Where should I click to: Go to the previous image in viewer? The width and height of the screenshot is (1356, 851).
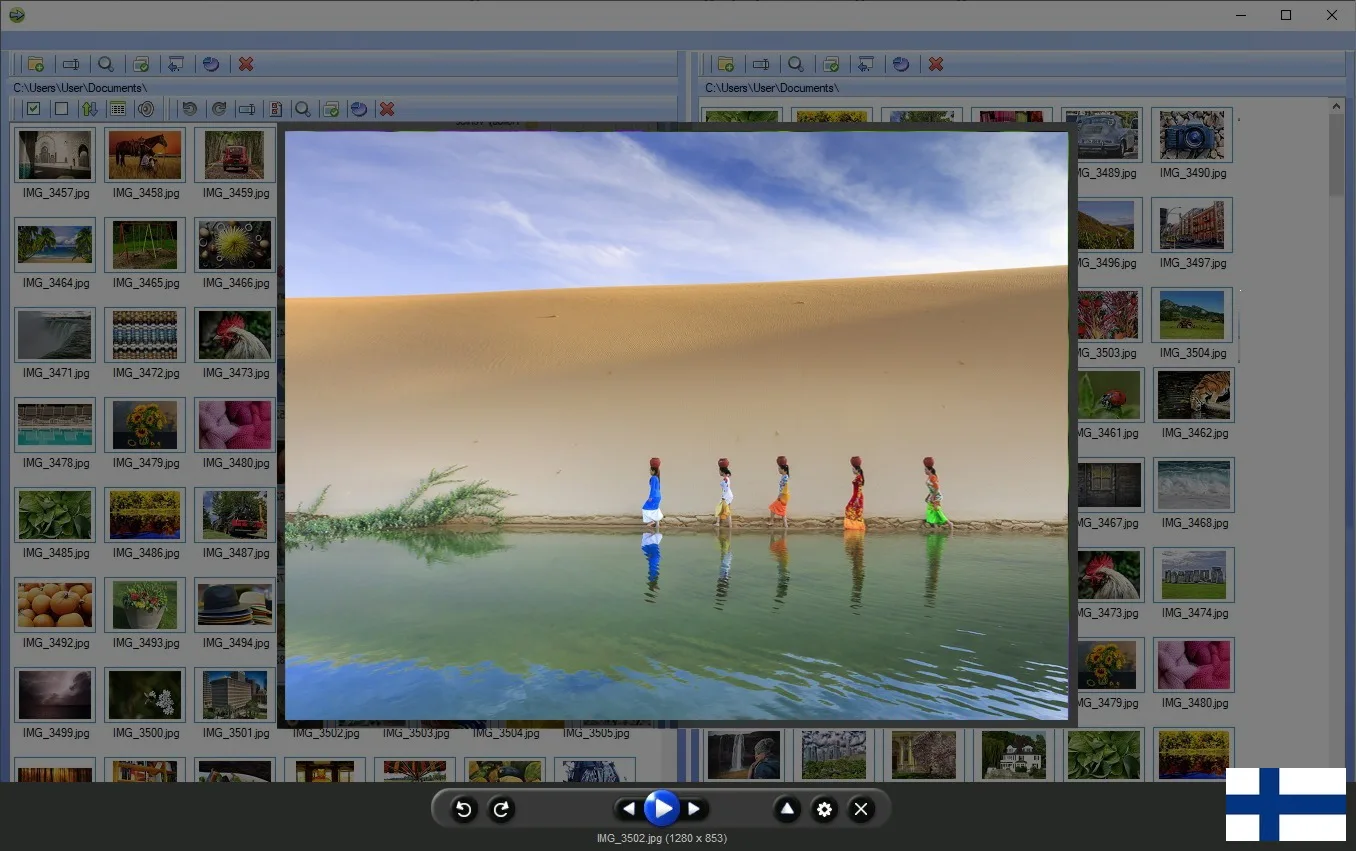[628, 809]
